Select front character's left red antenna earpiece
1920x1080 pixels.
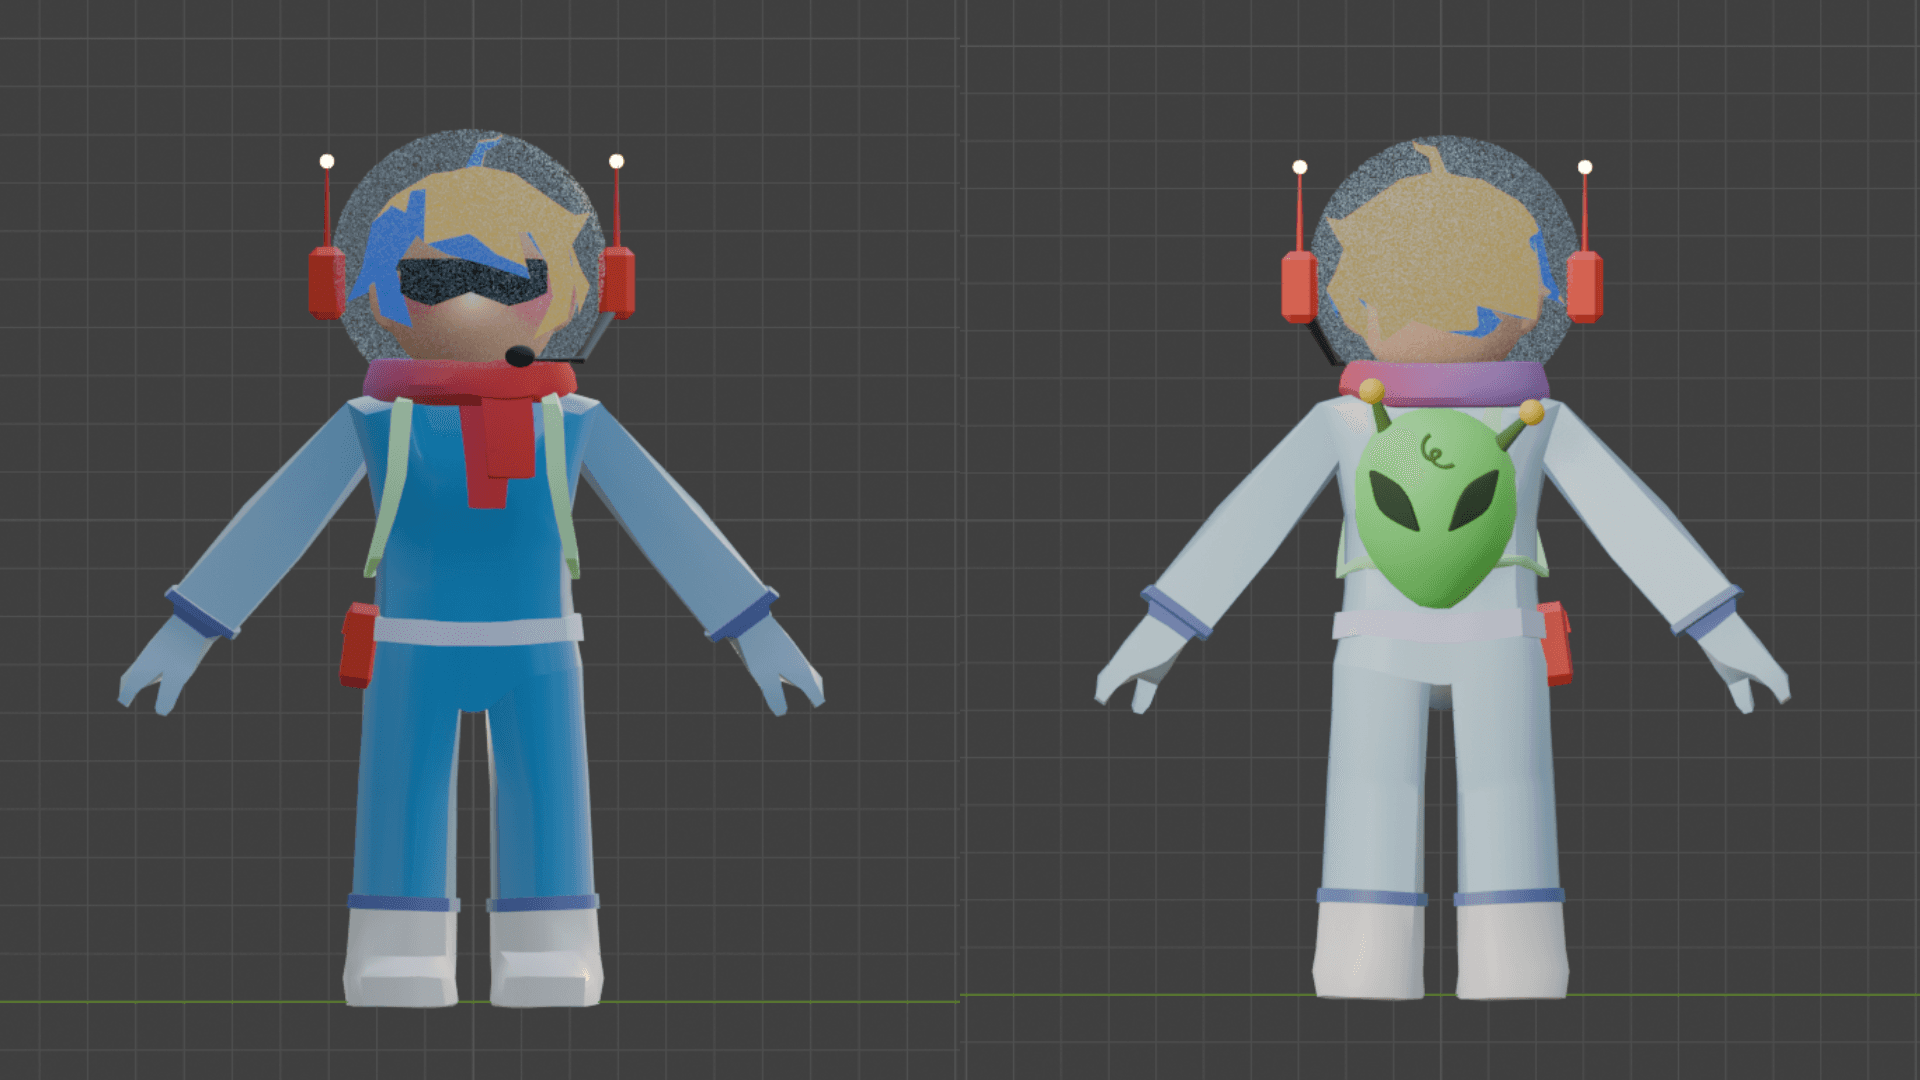tap(326, 282)
